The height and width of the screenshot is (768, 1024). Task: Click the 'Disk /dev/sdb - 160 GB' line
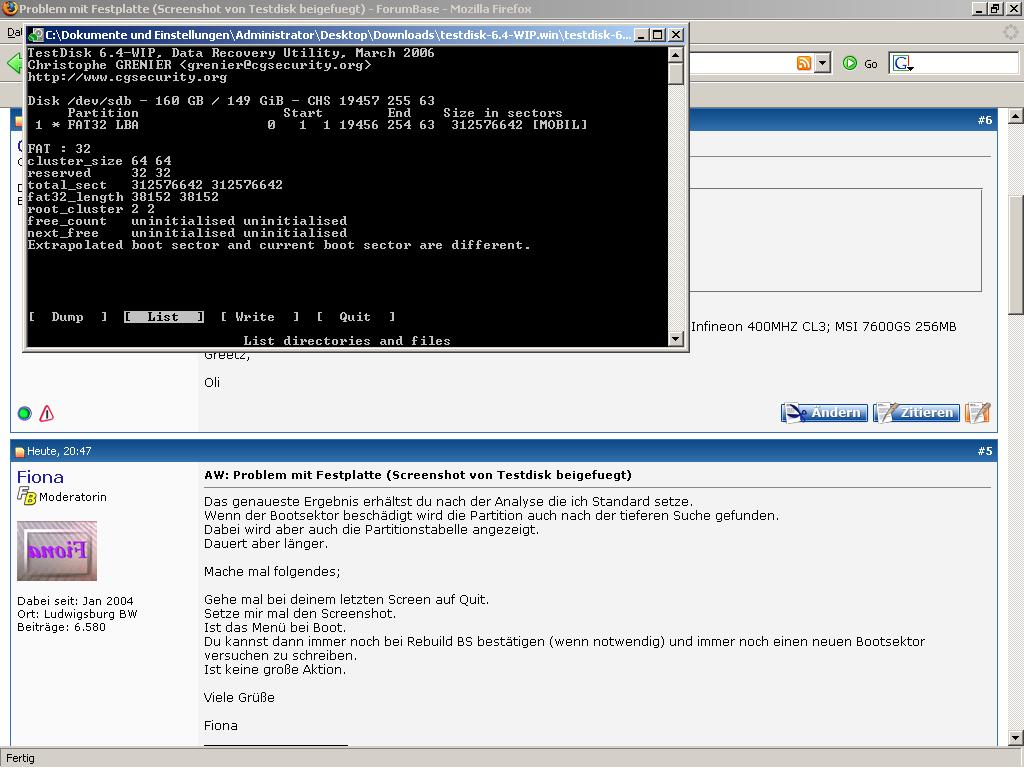(x=231, y=101)
